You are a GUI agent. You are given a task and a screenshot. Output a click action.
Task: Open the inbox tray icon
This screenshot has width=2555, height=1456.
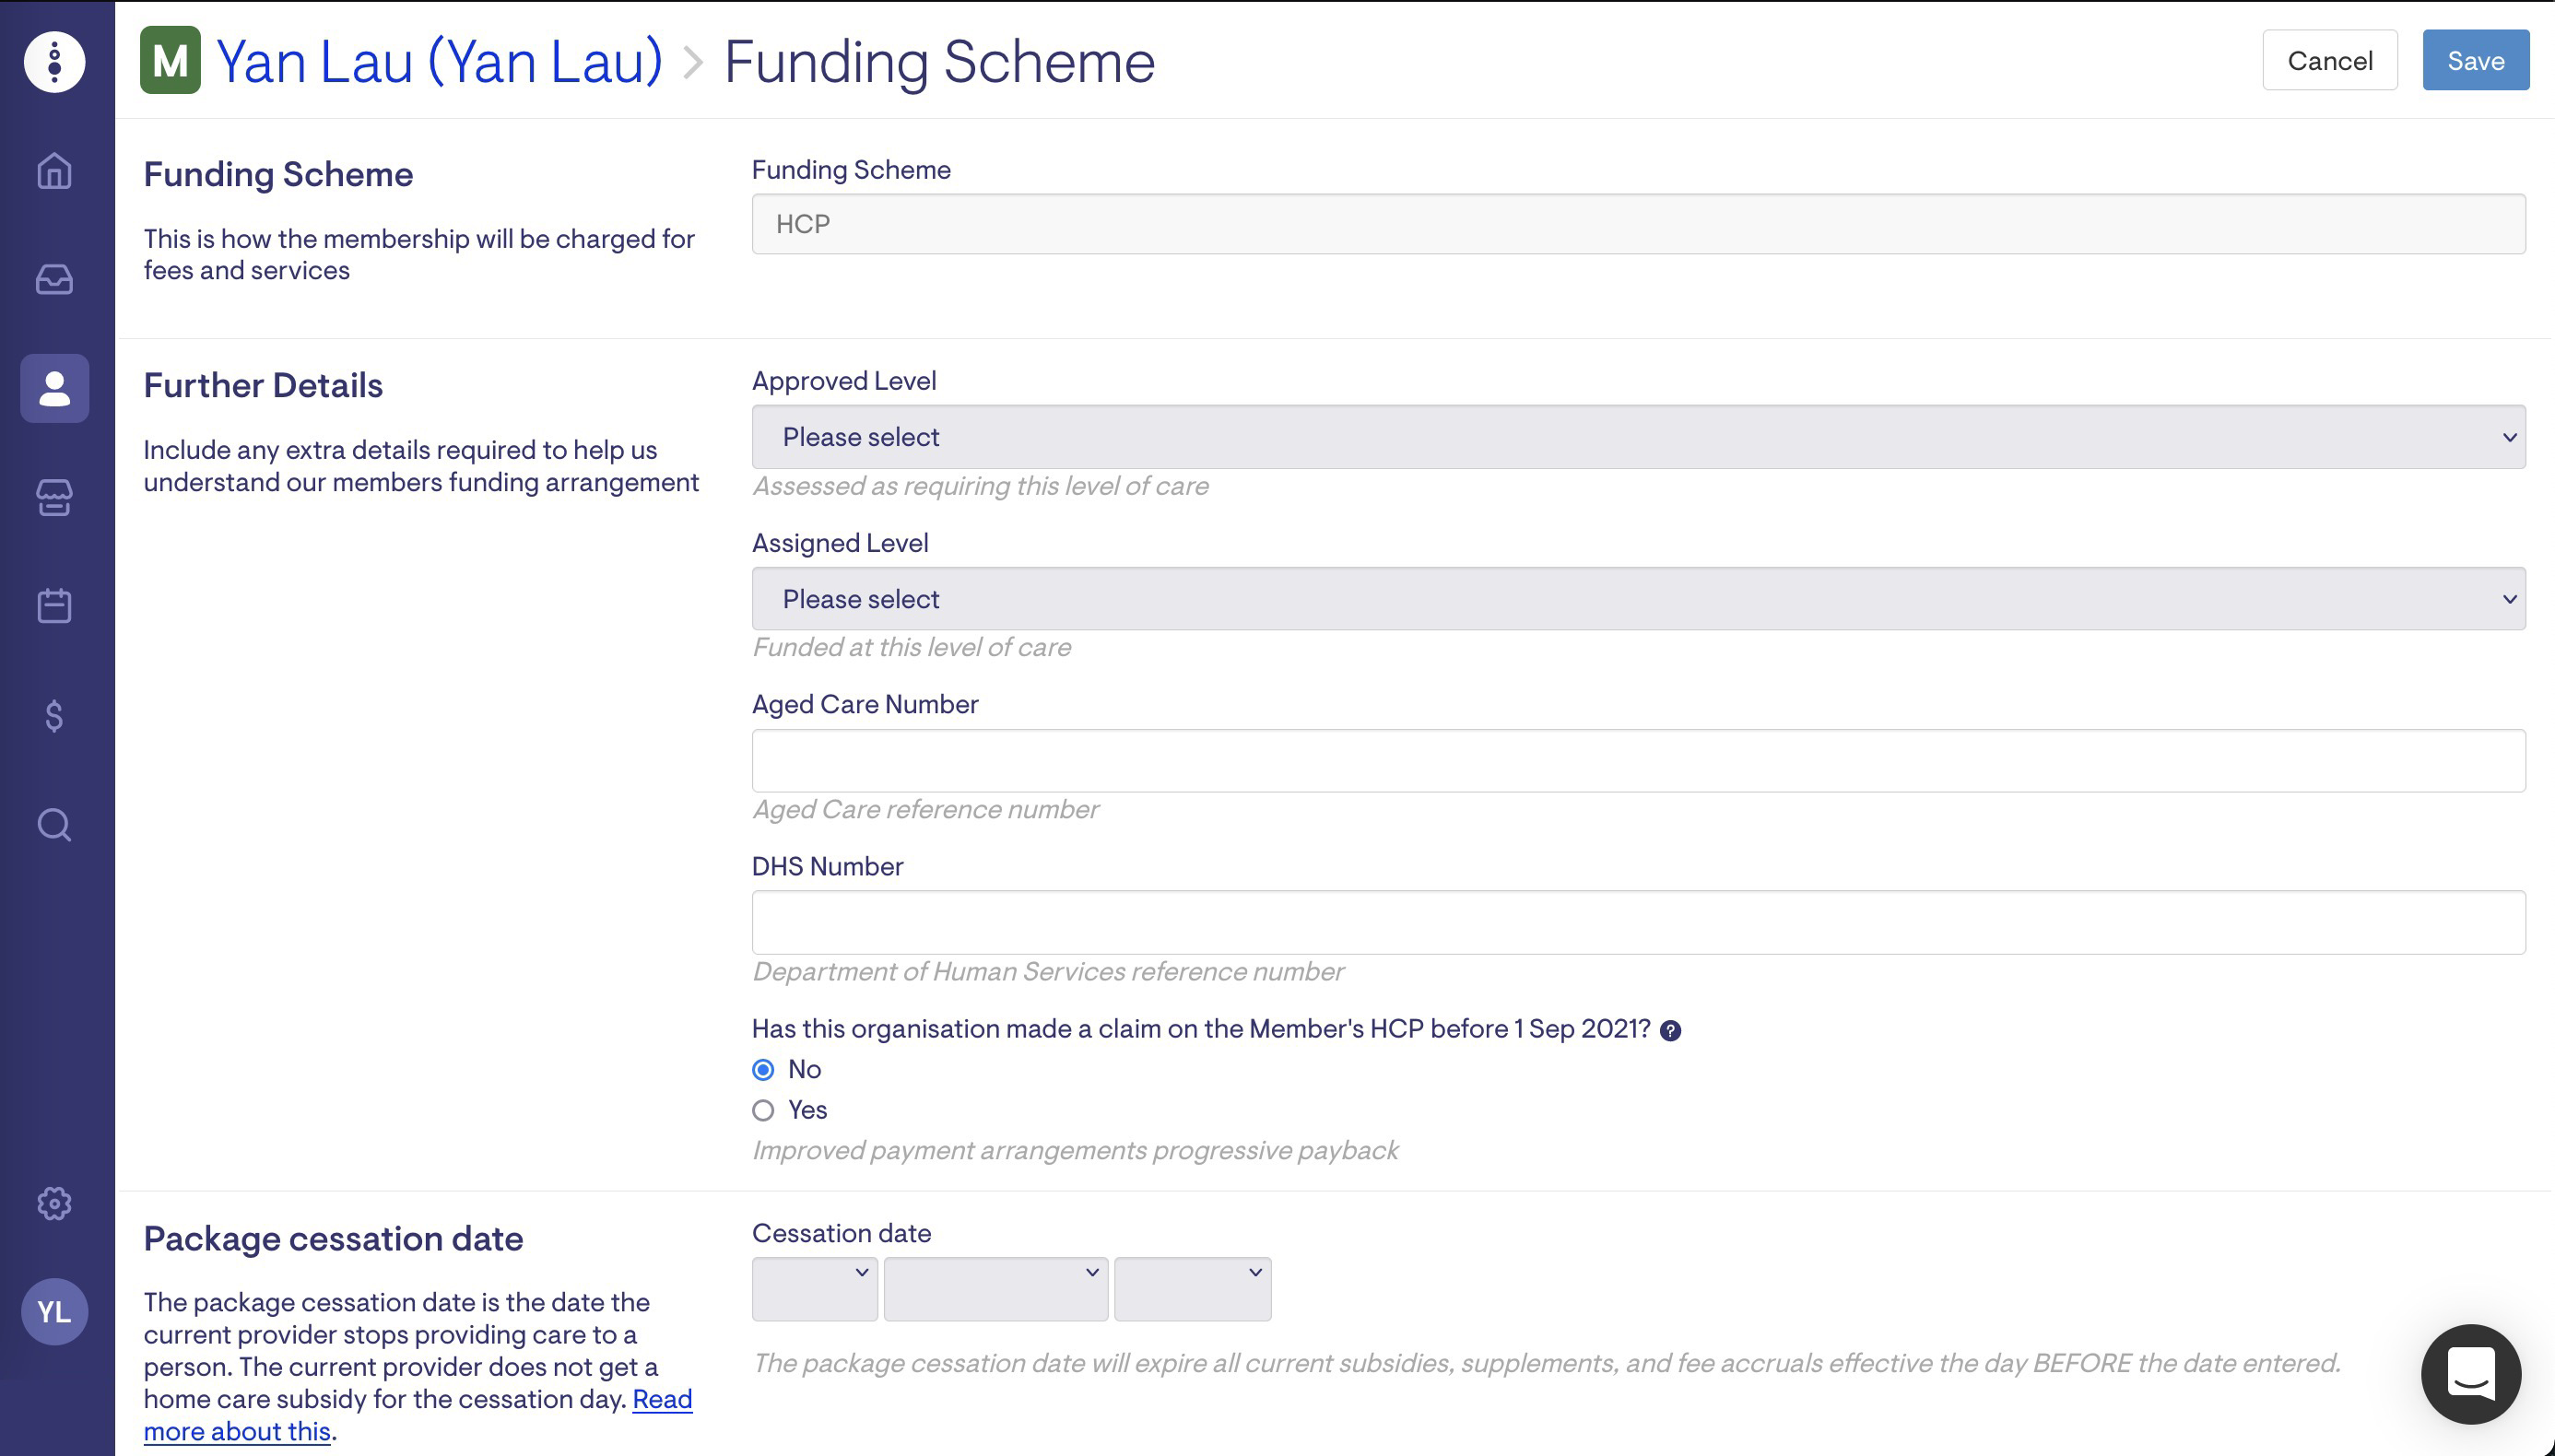pos(54,279)
